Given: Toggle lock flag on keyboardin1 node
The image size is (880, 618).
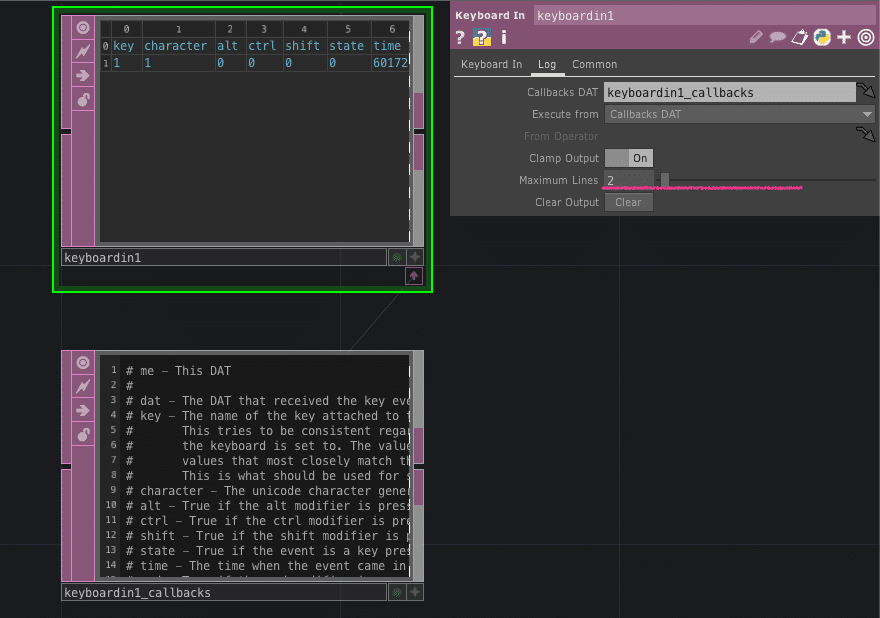Looking at the screenshot, I should (x=83, y=100).
